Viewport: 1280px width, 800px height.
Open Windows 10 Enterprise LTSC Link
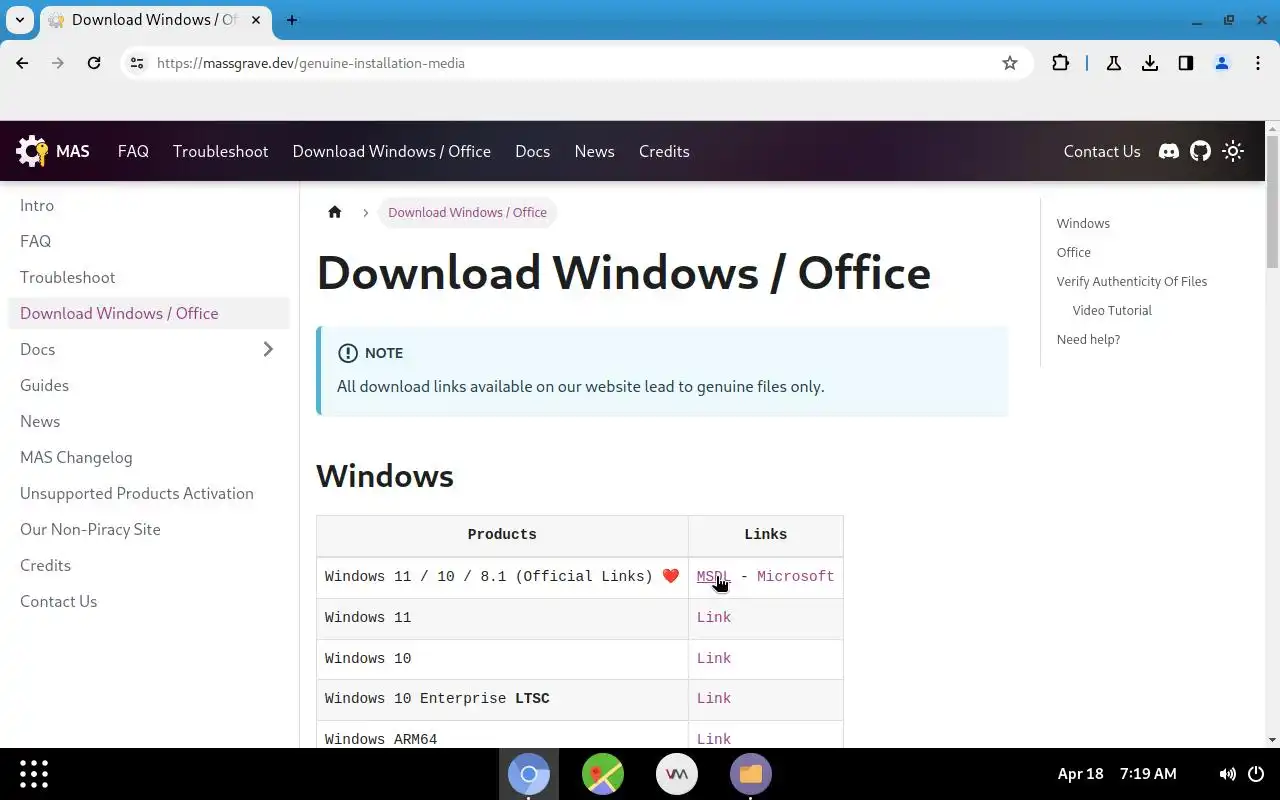pos(714,698)
